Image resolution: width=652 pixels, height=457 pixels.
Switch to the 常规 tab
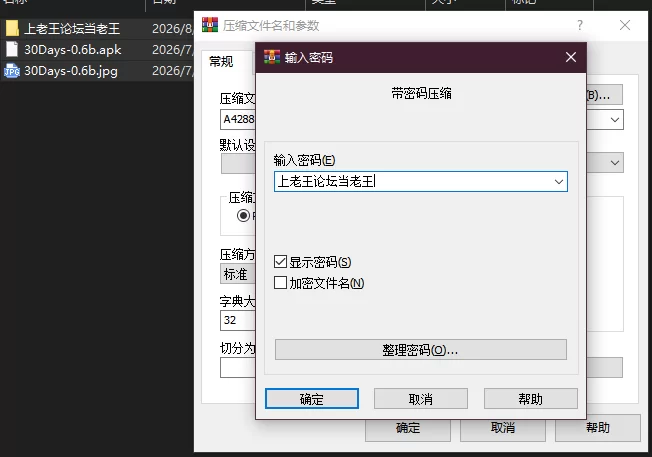[221, 62]
